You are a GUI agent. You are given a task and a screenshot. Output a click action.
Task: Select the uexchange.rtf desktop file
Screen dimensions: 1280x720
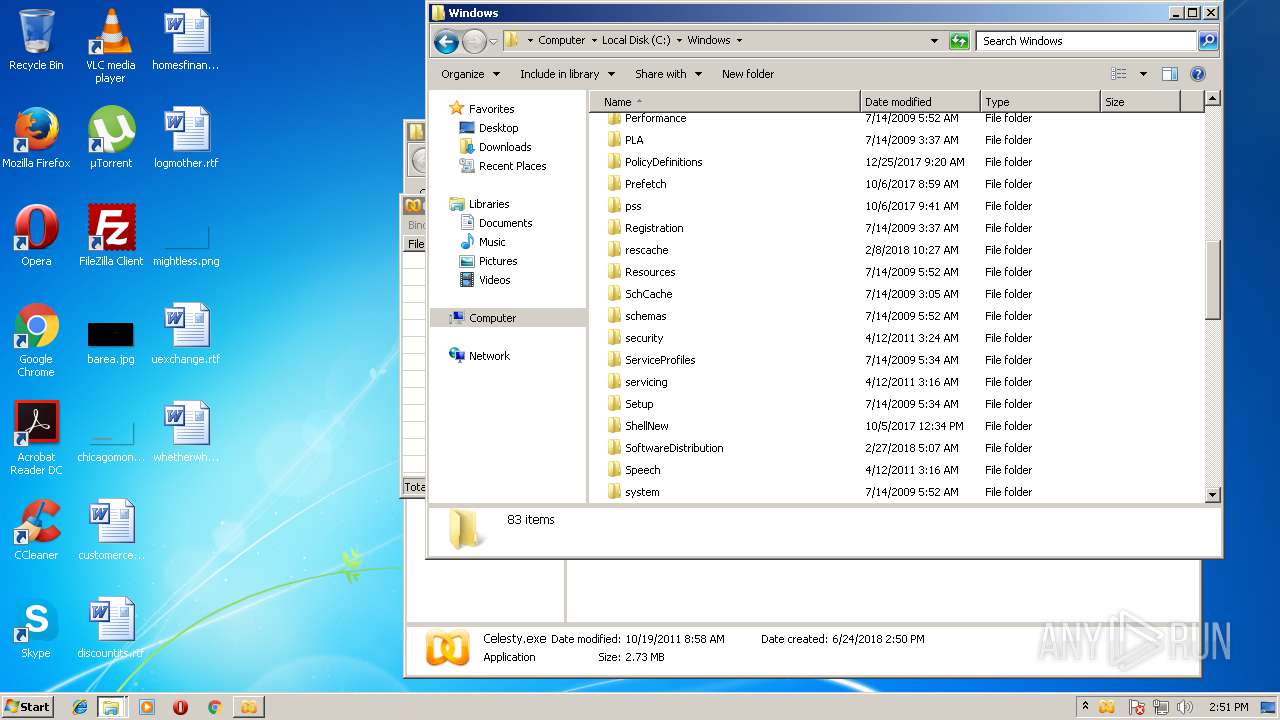pyautogui.click(x=186, y=334)
